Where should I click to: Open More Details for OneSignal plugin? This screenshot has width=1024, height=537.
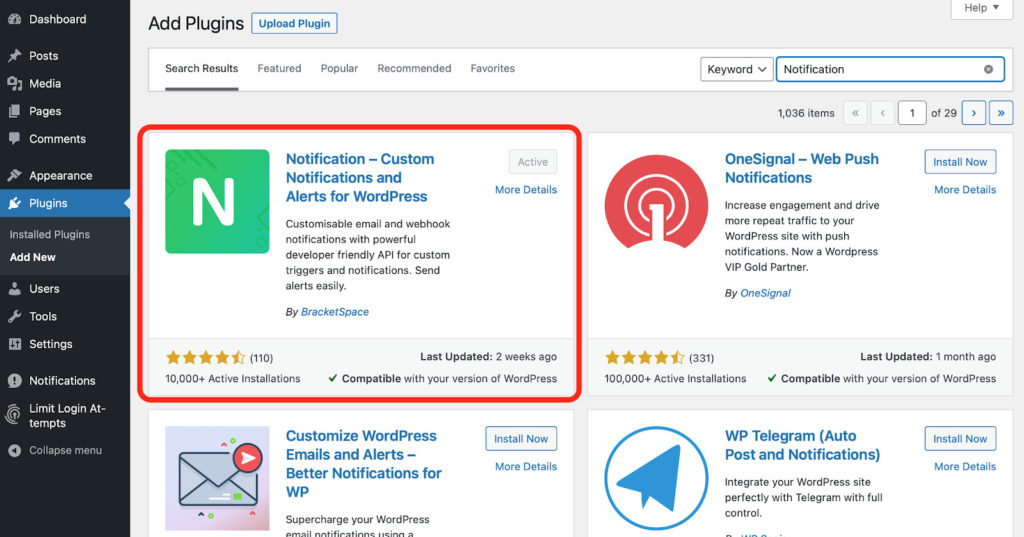pos(965,189)
